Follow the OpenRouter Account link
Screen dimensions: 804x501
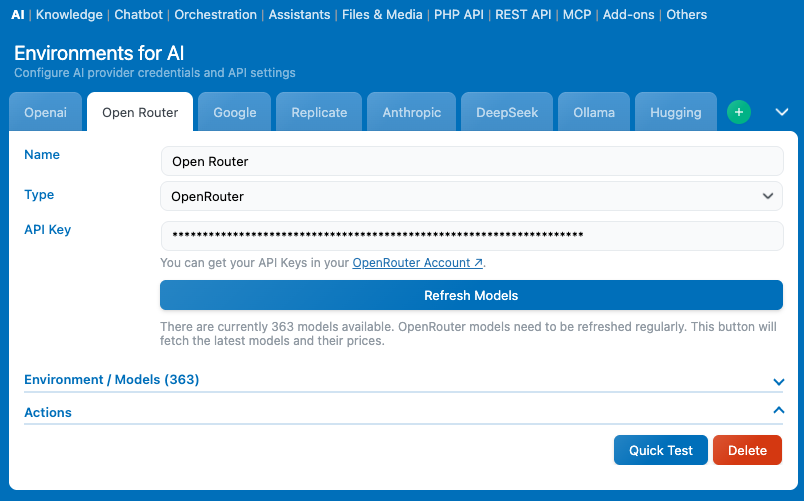(417, 263)
